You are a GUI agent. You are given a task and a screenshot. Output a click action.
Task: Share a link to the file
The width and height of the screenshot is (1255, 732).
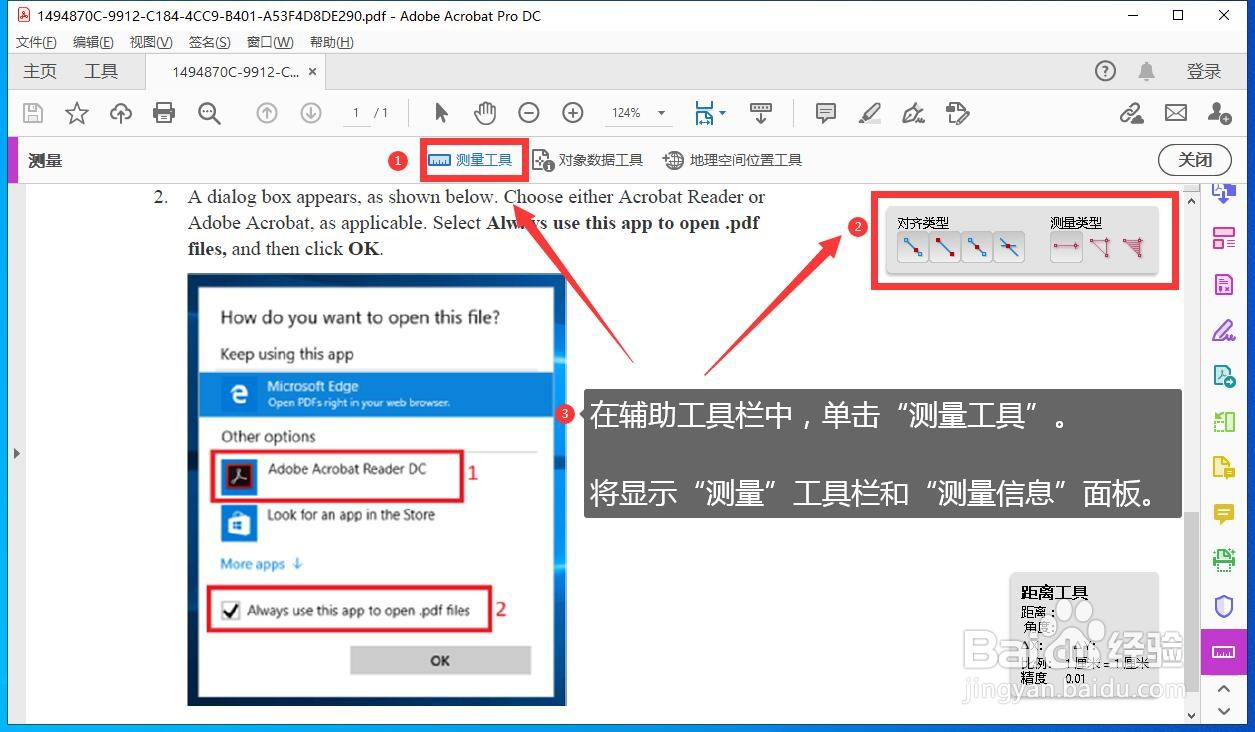click(1132, 113)
